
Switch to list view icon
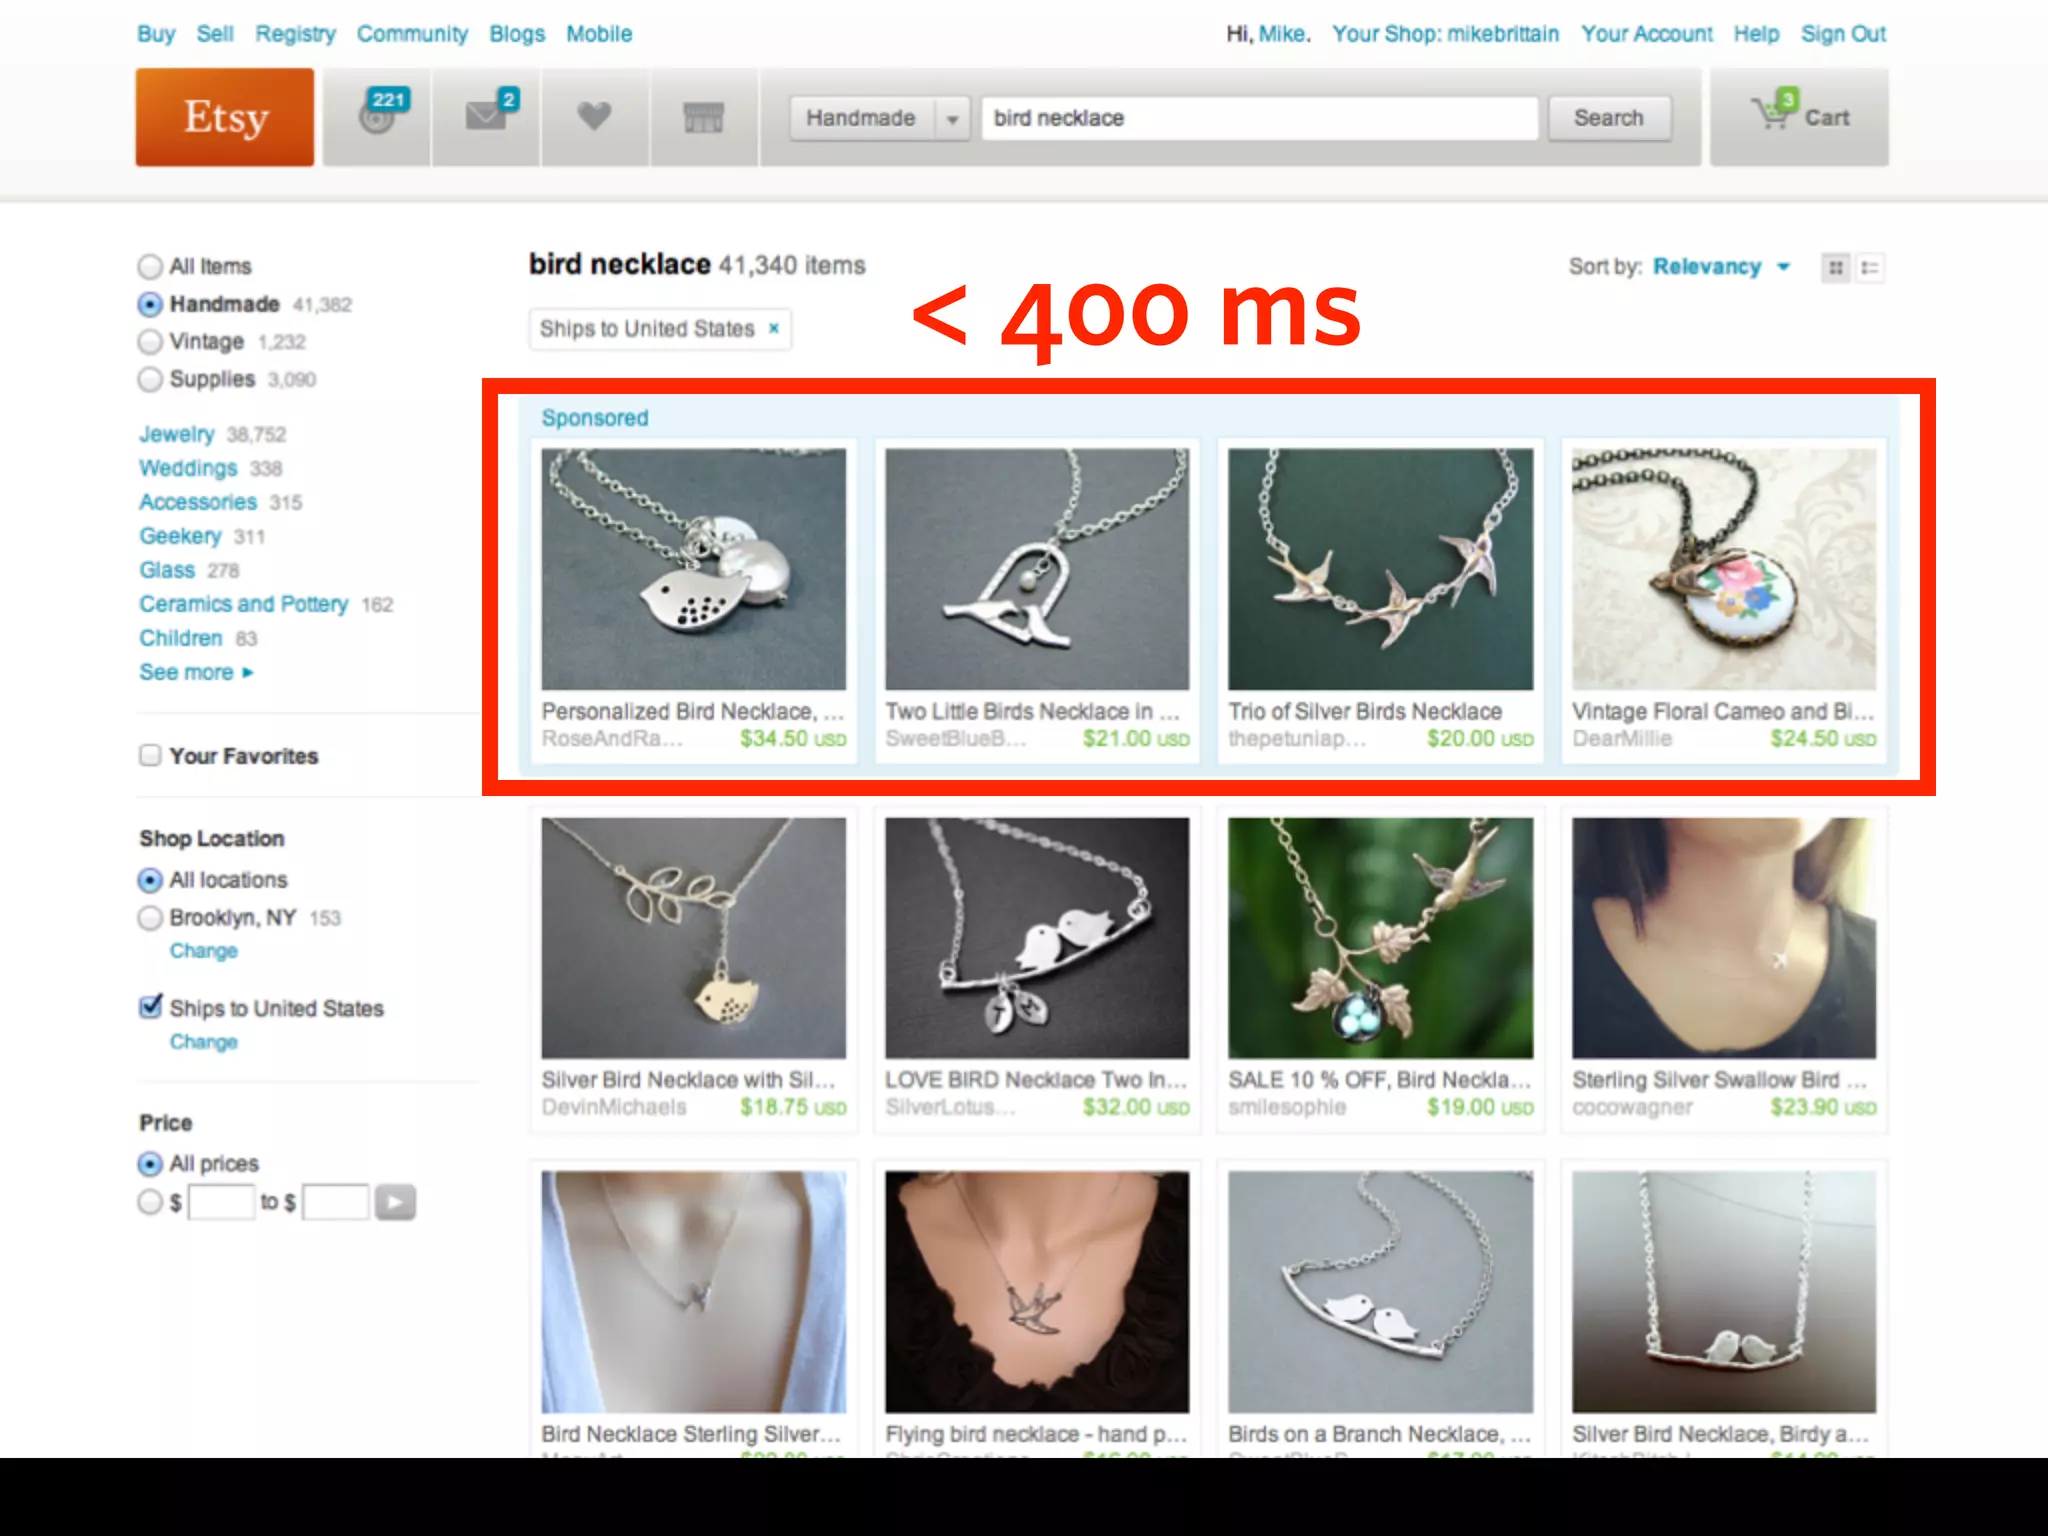coord(1870,267)
